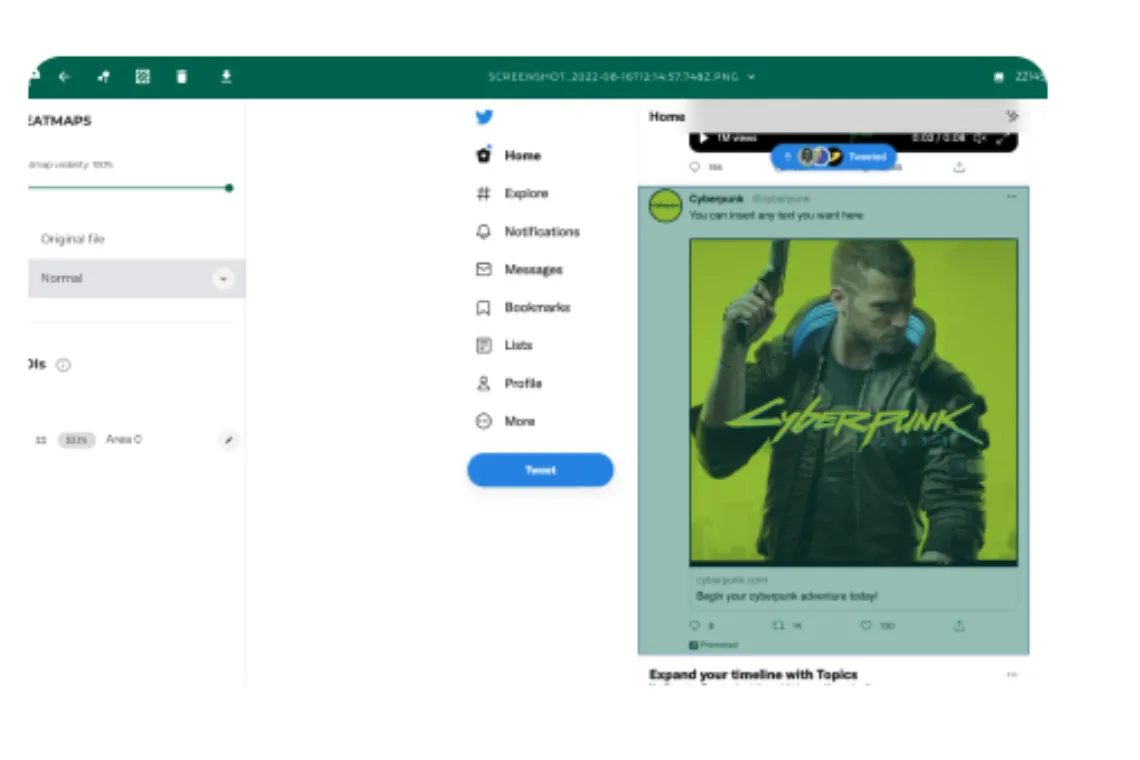
Task: Open Home in the Twitter sidebar
Action: point(509,155)
